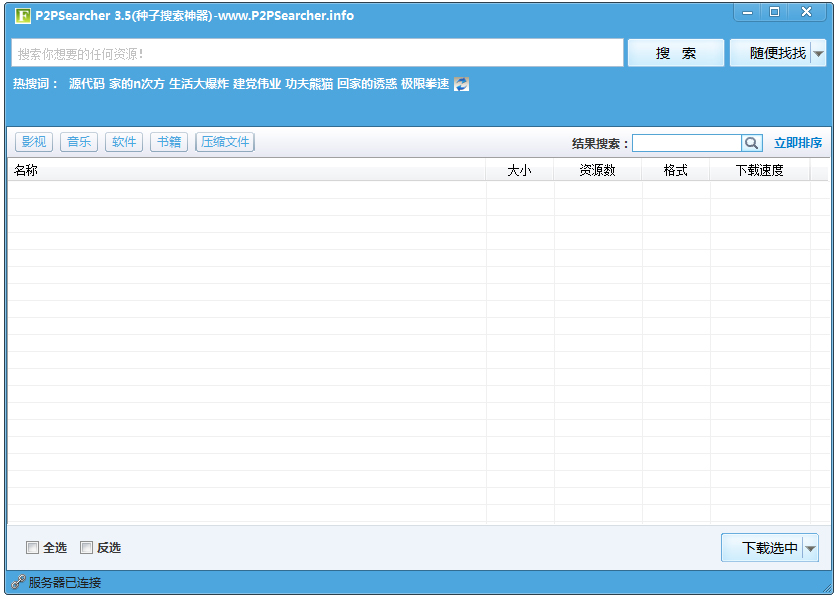837x599 pixels.
Task: Enable the 反选 invert-selection checkbox
Action: (x=86, y=547)
